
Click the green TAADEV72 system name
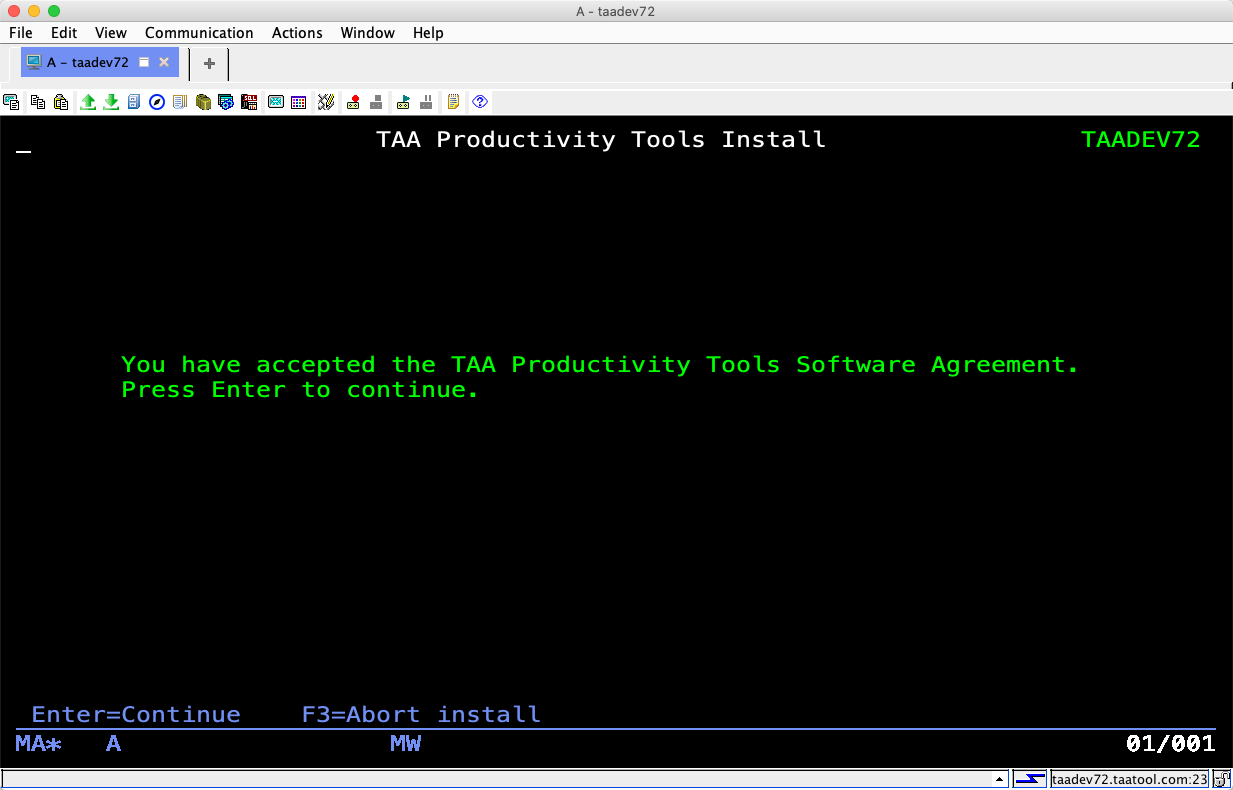(1141, 140)
